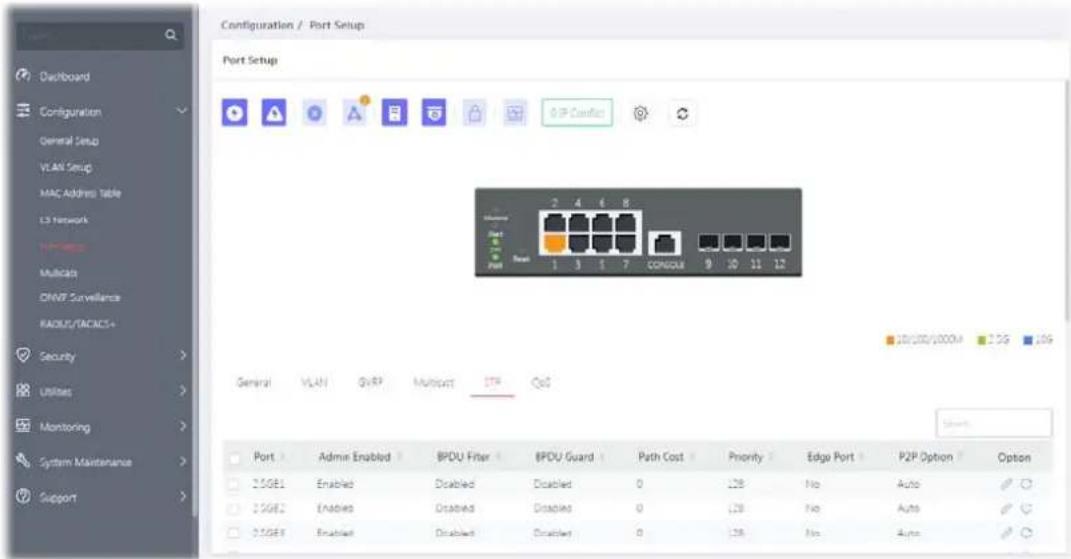This screenshot has height=559, width=1071.
Task: Click the table search field
Action: pos(994,424)
